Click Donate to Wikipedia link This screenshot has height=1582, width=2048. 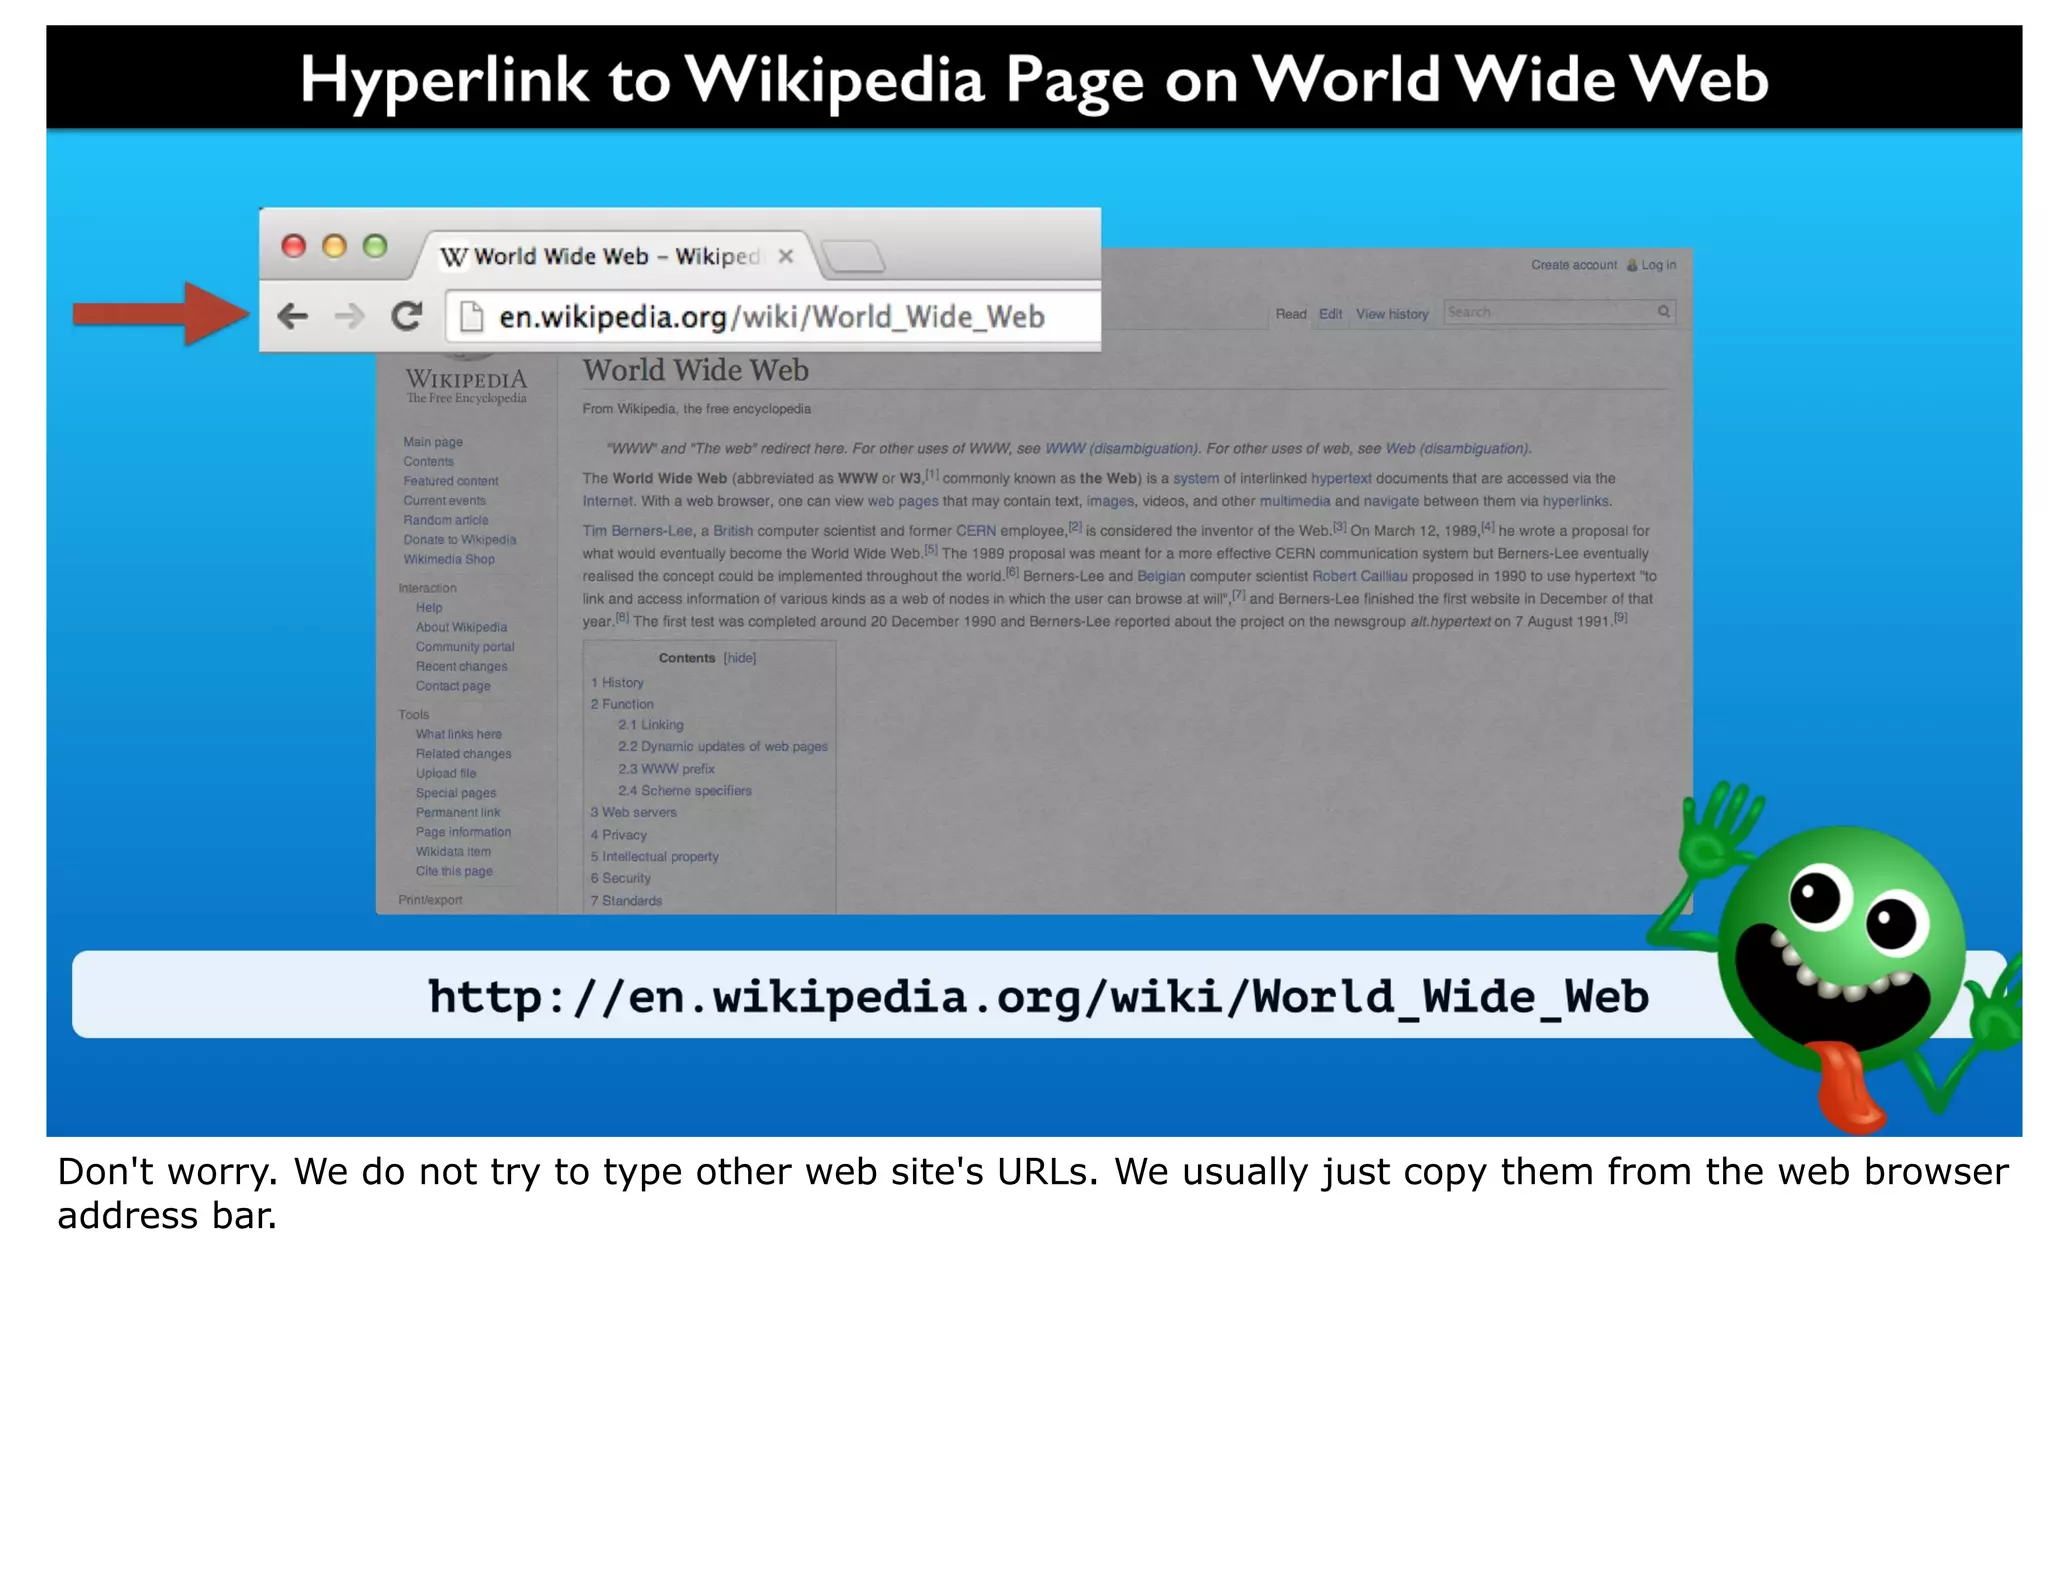point(460,540)
